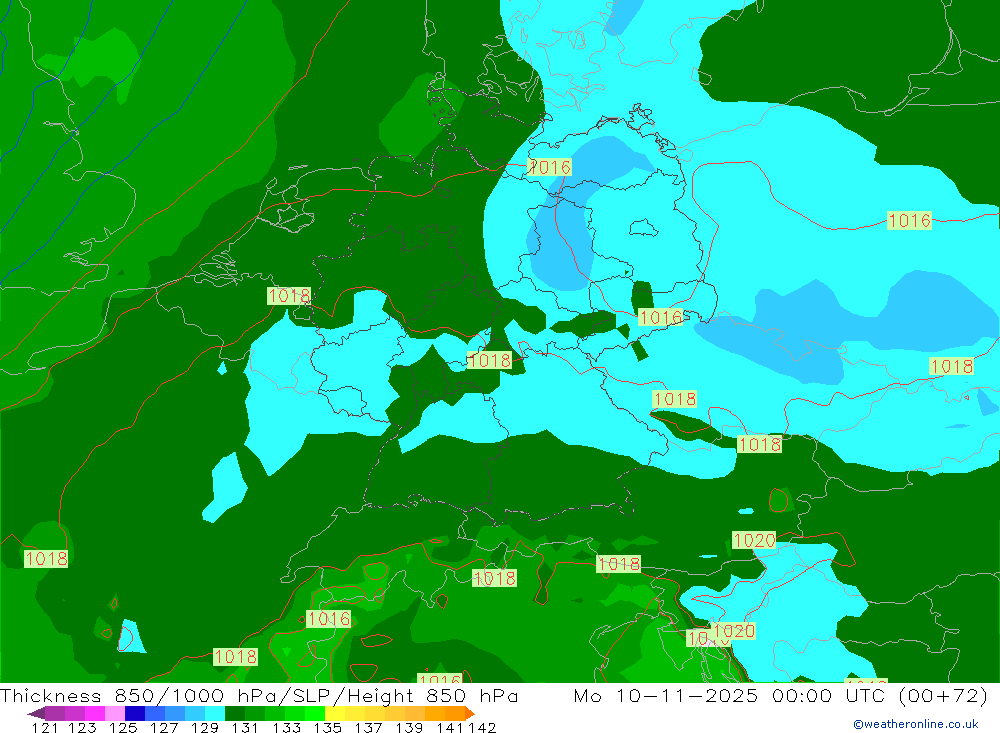Image resolution: width=1000 pixels, height=733 pixels.
Task: Click legend value 135
Action: click(x=327, y=727)
